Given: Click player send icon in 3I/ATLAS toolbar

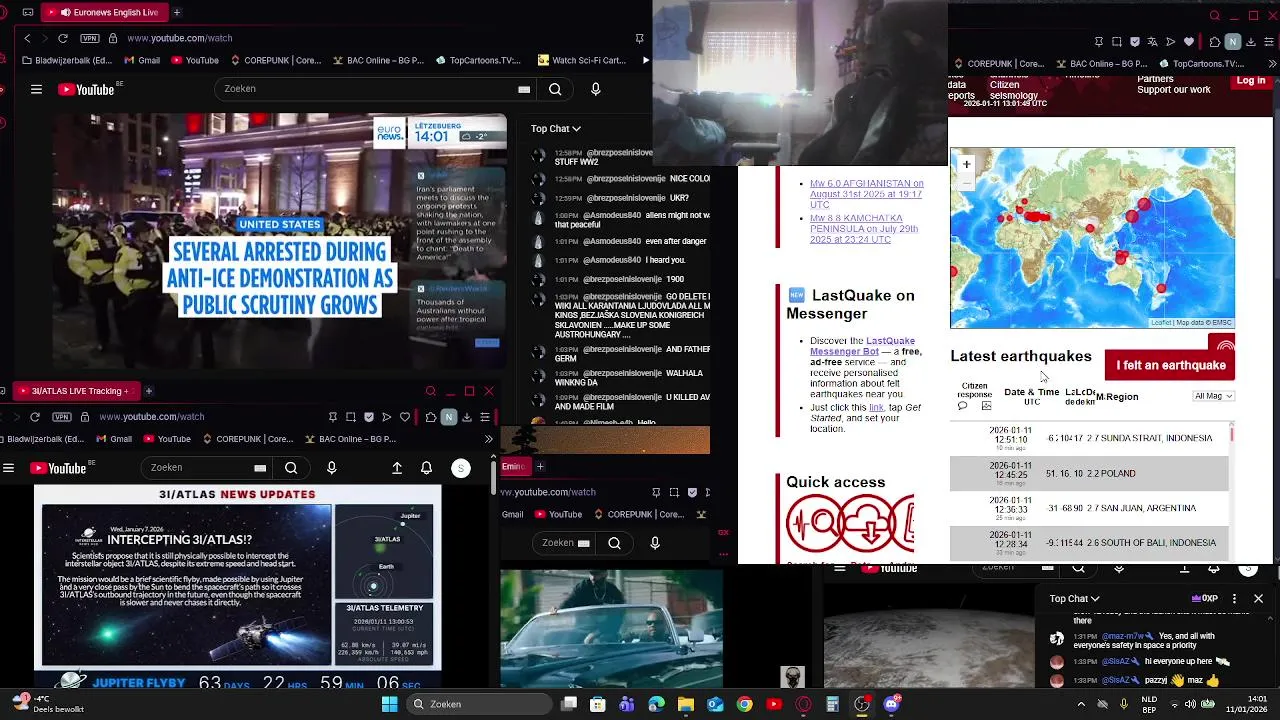Looking at the screenshot, I should pyautogui.click(x=386, y=417).
